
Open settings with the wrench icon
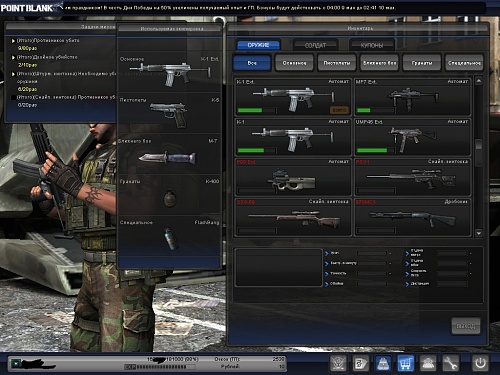tap(450, 363)
